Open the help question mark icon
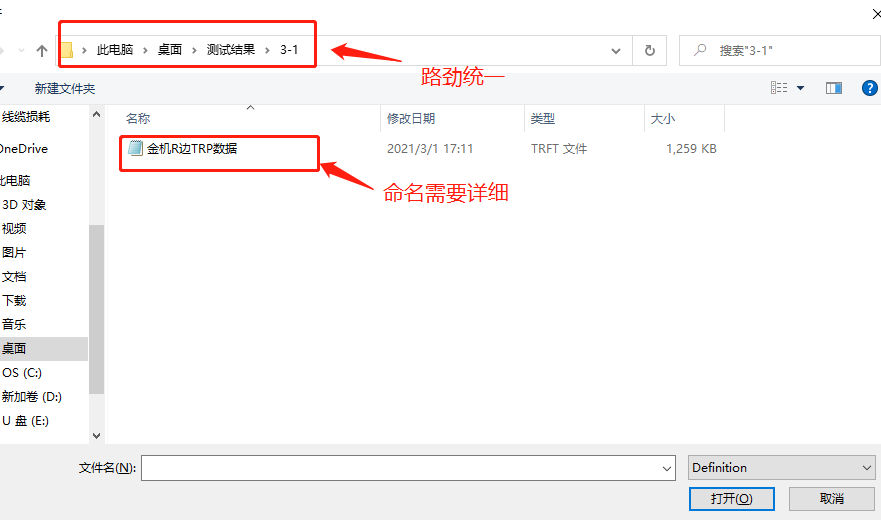 coord(869,88)
